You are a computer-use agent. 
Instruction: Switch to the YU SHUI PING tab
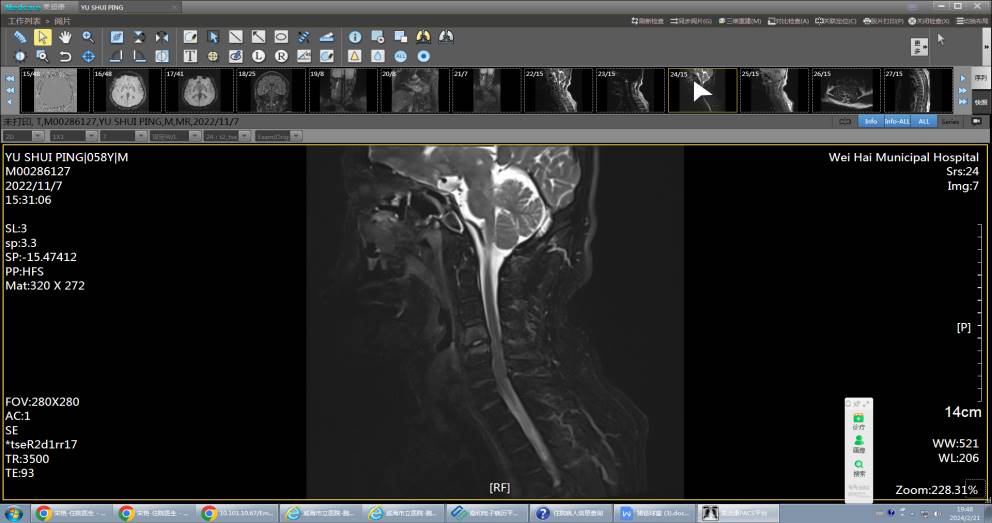click(101, 7)
